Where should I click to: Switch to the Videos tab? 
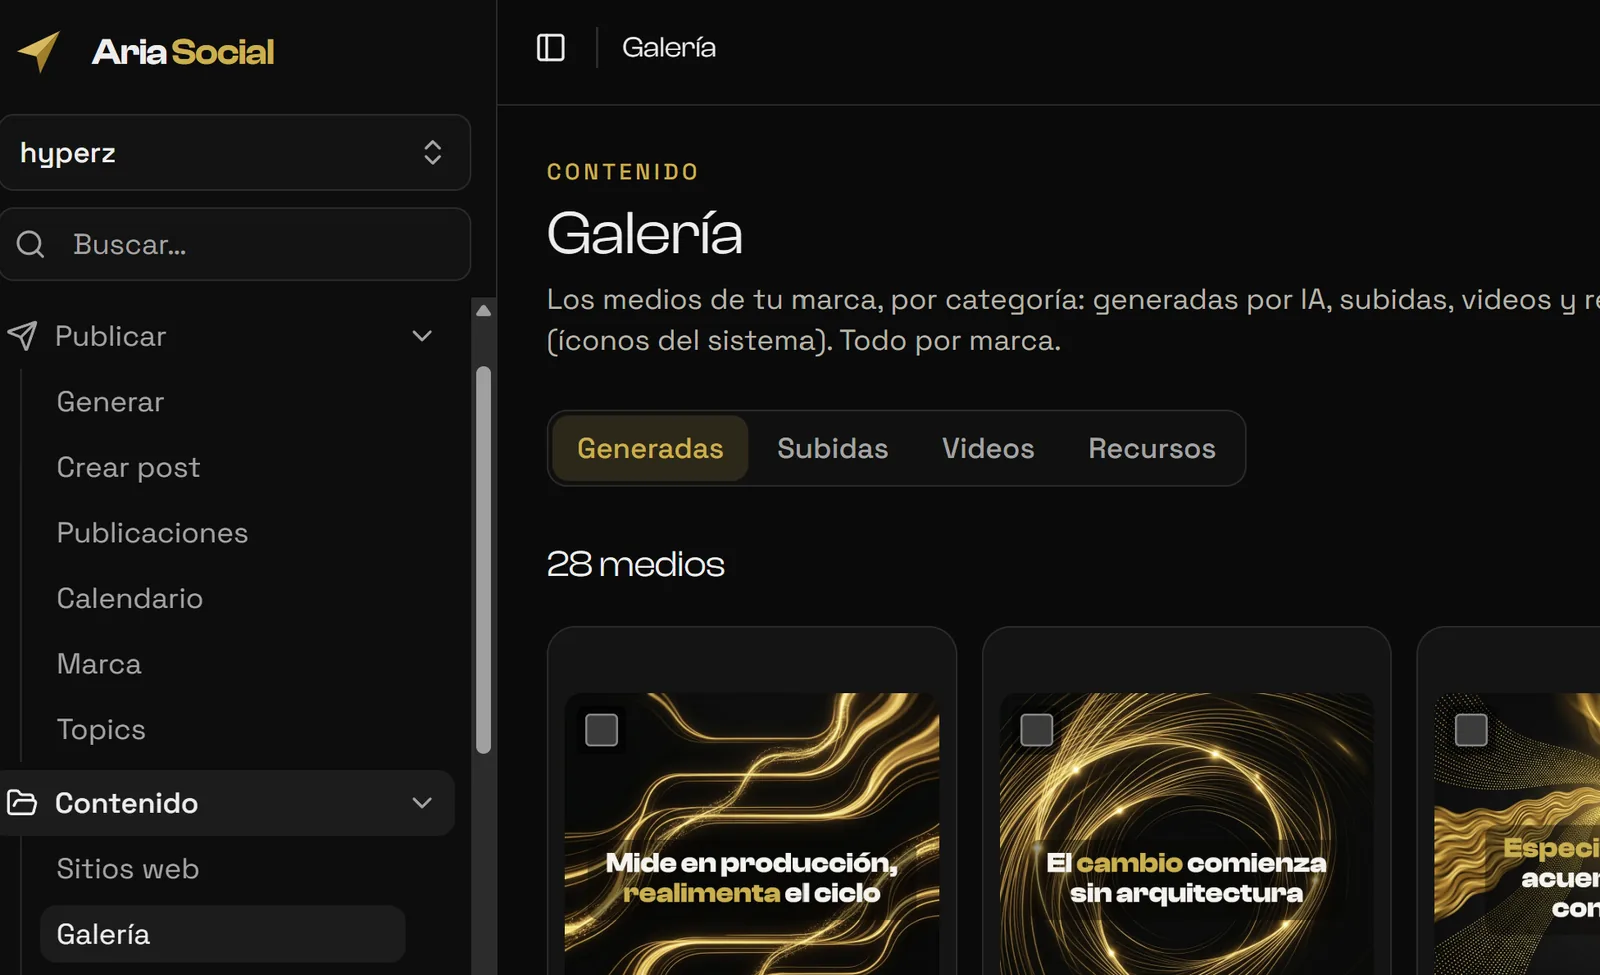tap(988, 448)
